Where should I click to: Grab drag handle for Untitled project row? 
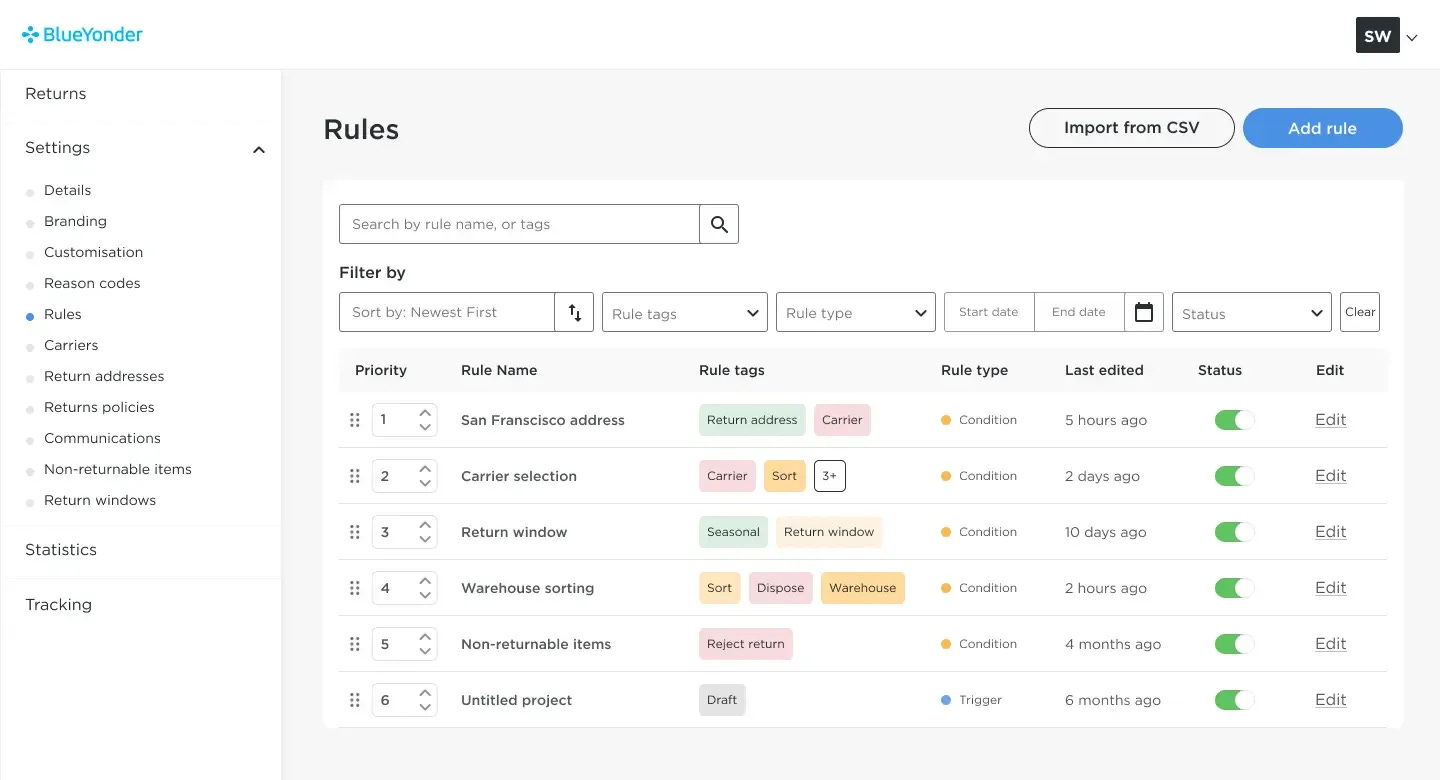354,700
